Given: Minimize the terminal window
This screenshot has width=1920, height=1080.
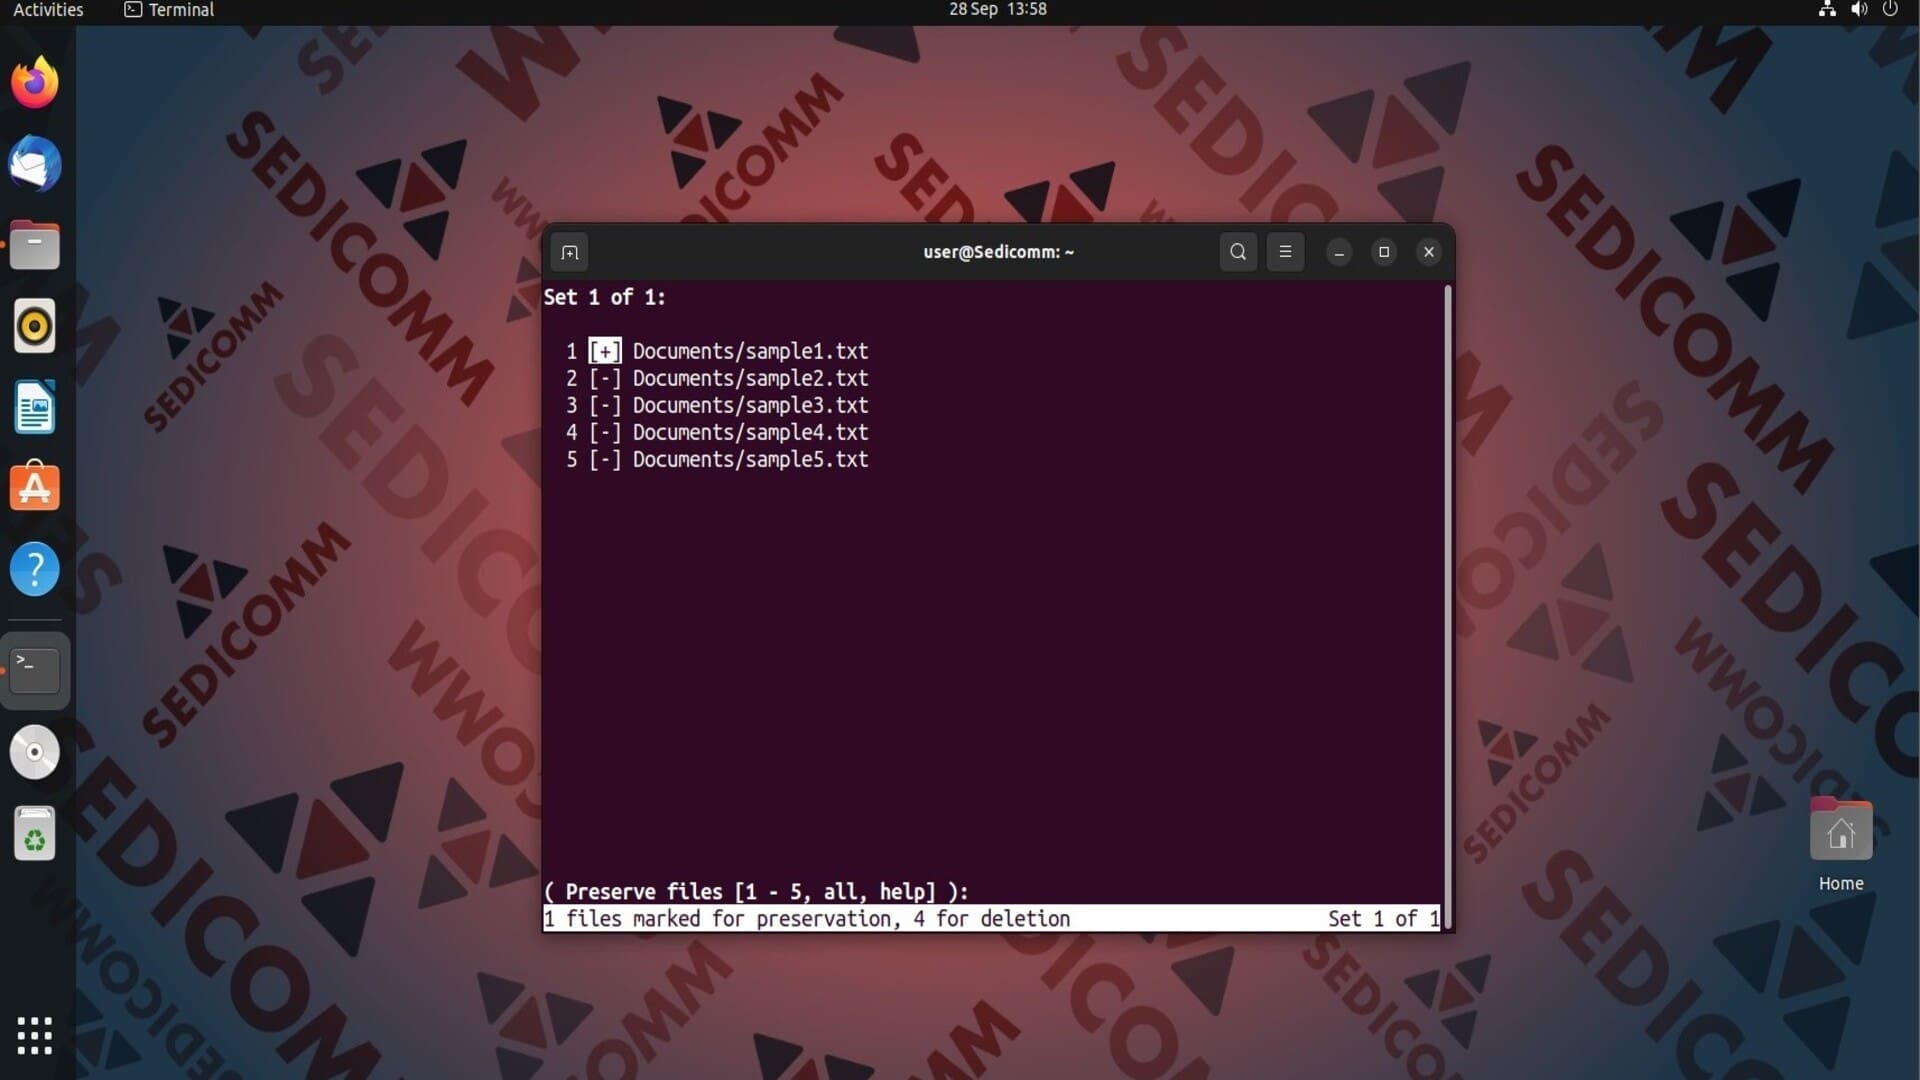Looking at the screenshot, I should coord(1339,252).
